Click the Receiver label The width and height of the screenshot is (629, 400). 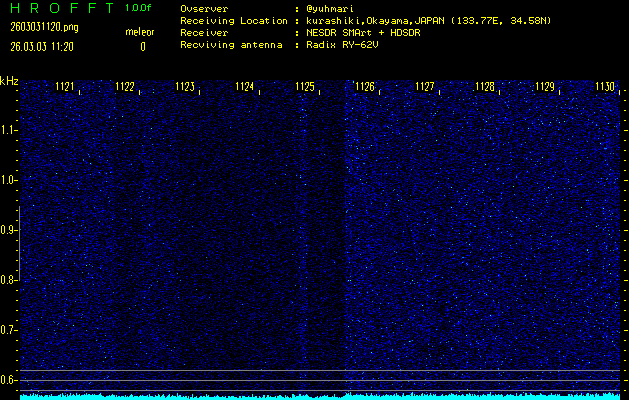point(204,33)
